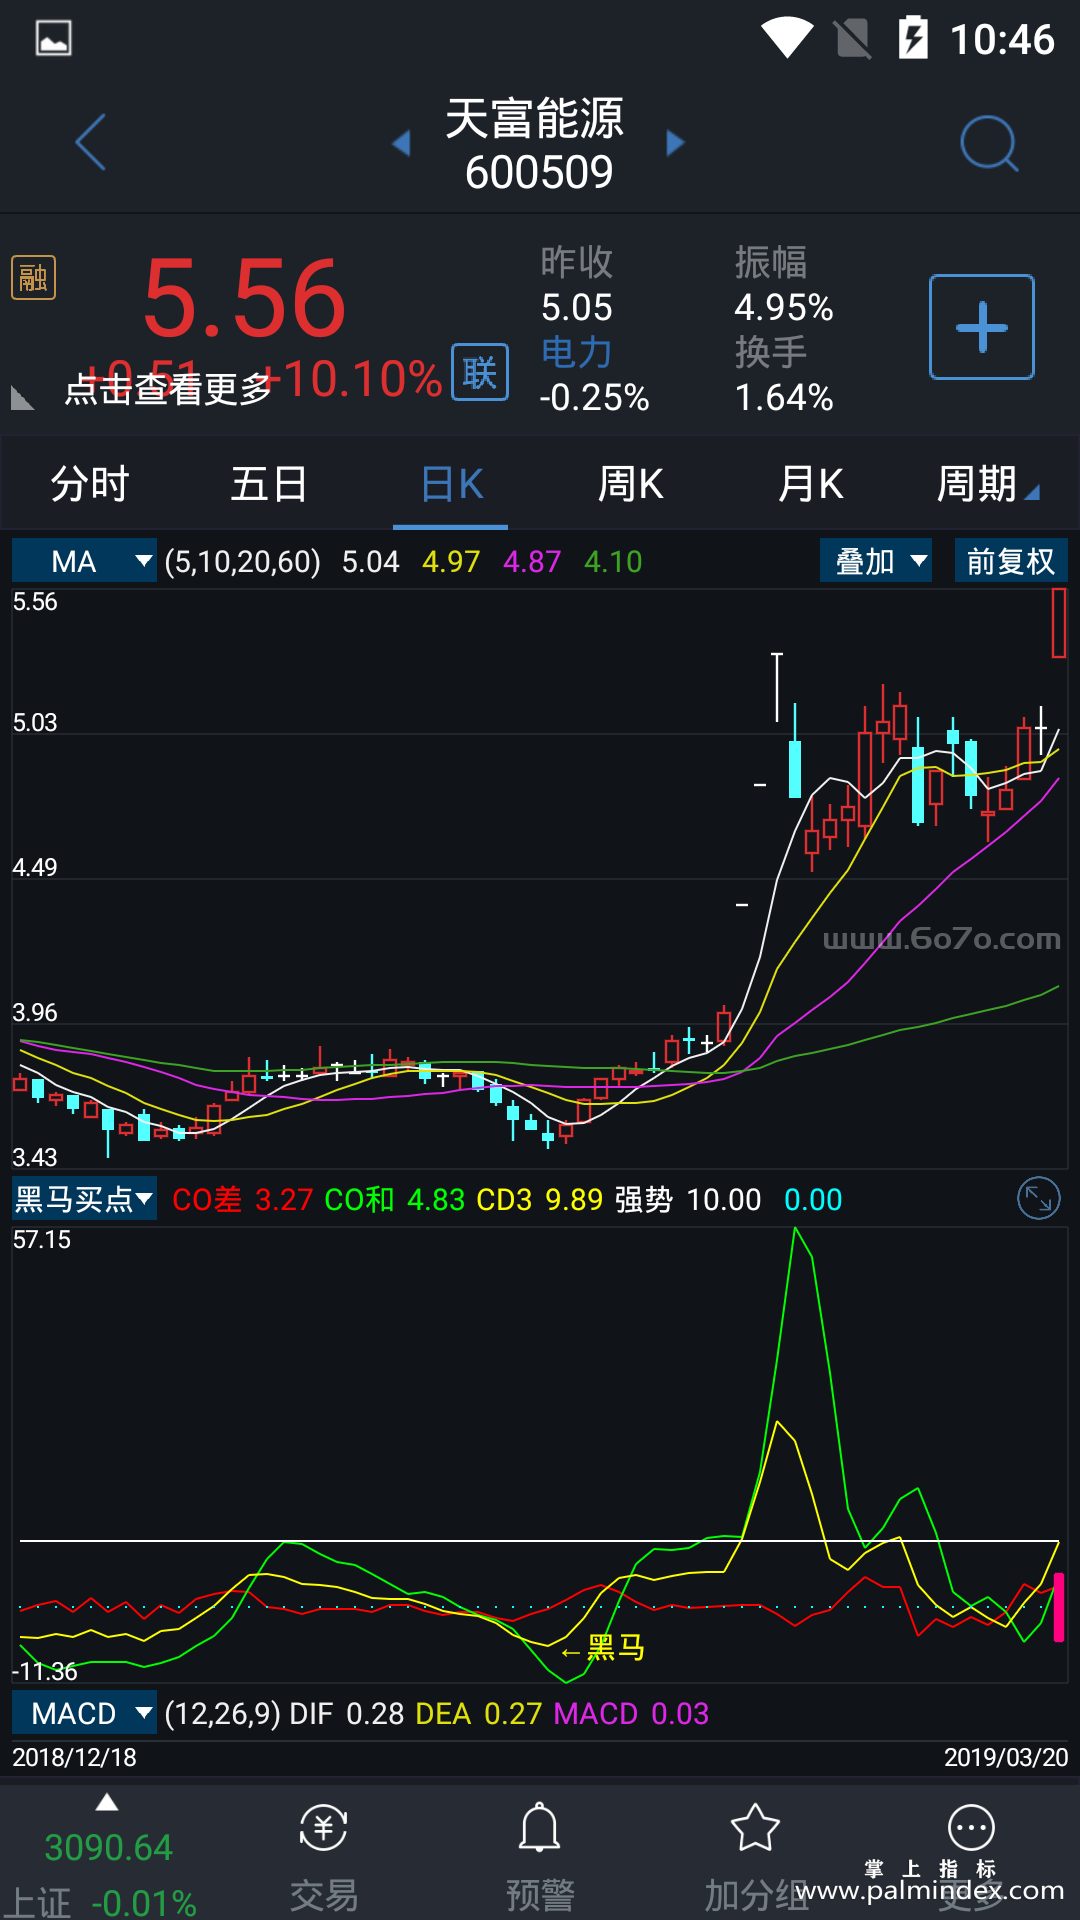1080x1920 pixels.
Task: Tap the 振幅 value 4.95%
Action: 784,307
